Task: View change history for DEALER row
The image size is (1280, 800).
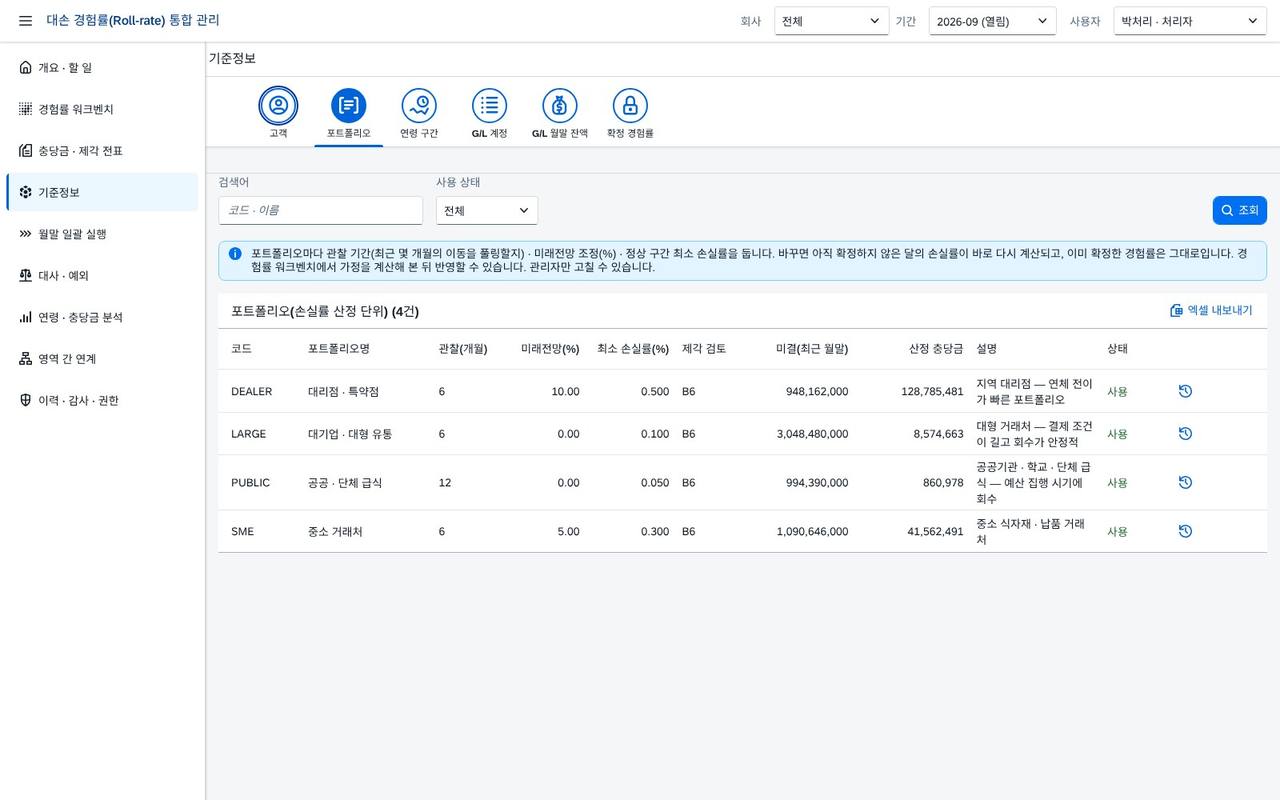Action: tap(1185, 391)
